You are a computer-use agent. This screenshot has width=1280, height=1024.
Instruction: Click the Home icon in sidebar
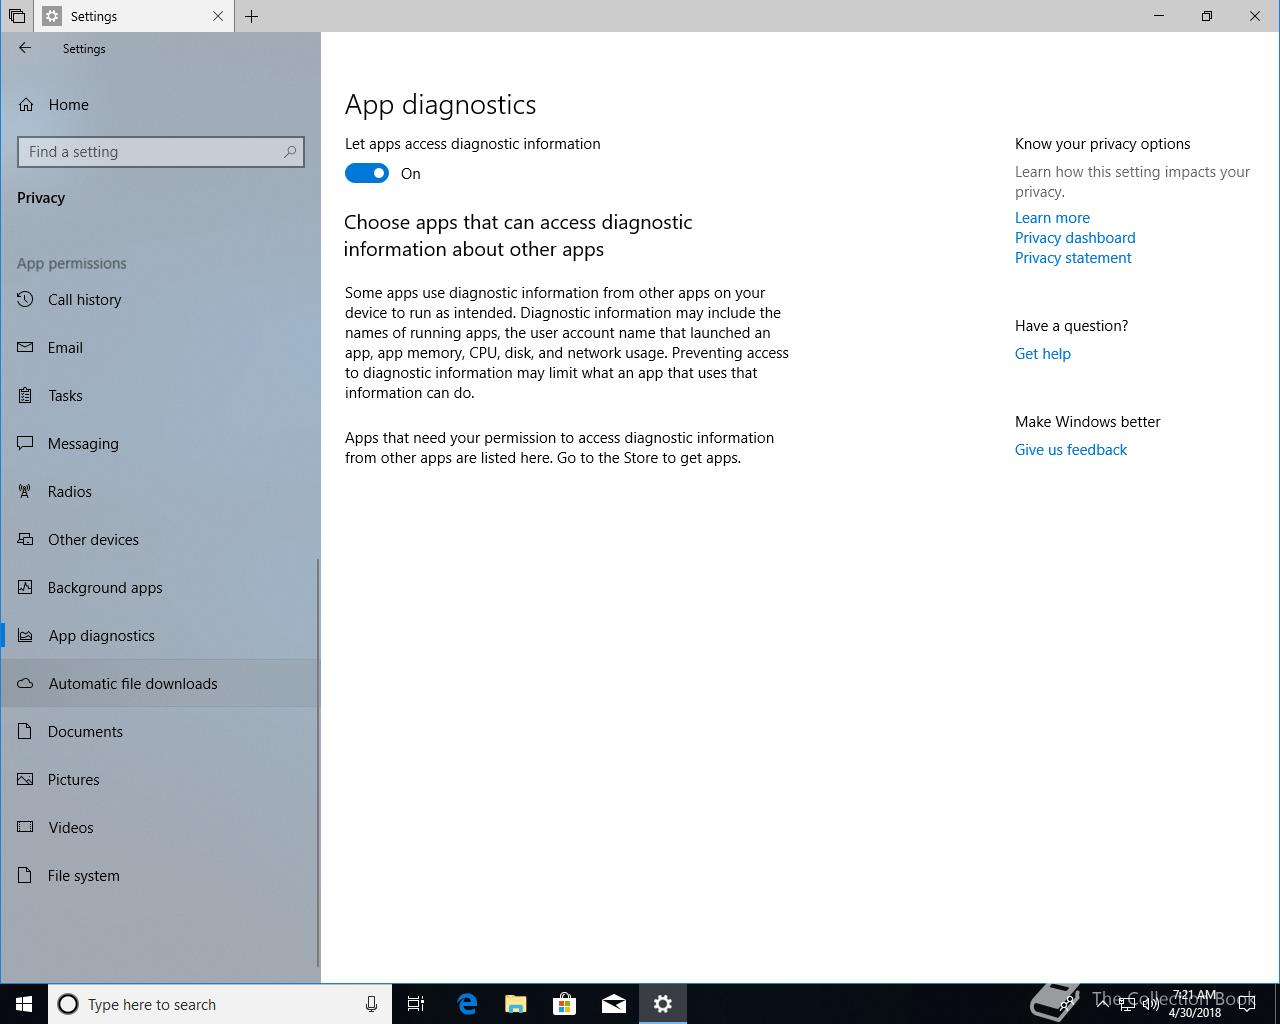(x=26, y=104)
